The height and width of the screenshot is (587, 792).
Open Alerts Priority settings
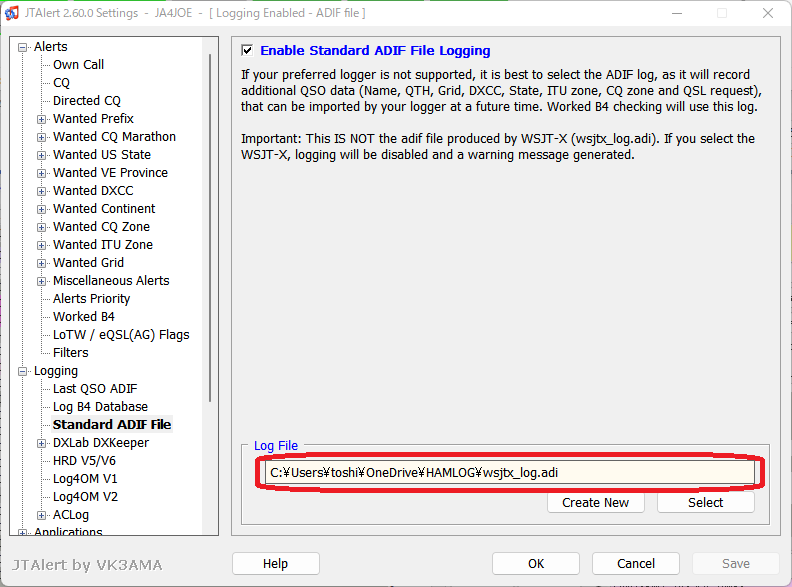[x=91, y=299]
